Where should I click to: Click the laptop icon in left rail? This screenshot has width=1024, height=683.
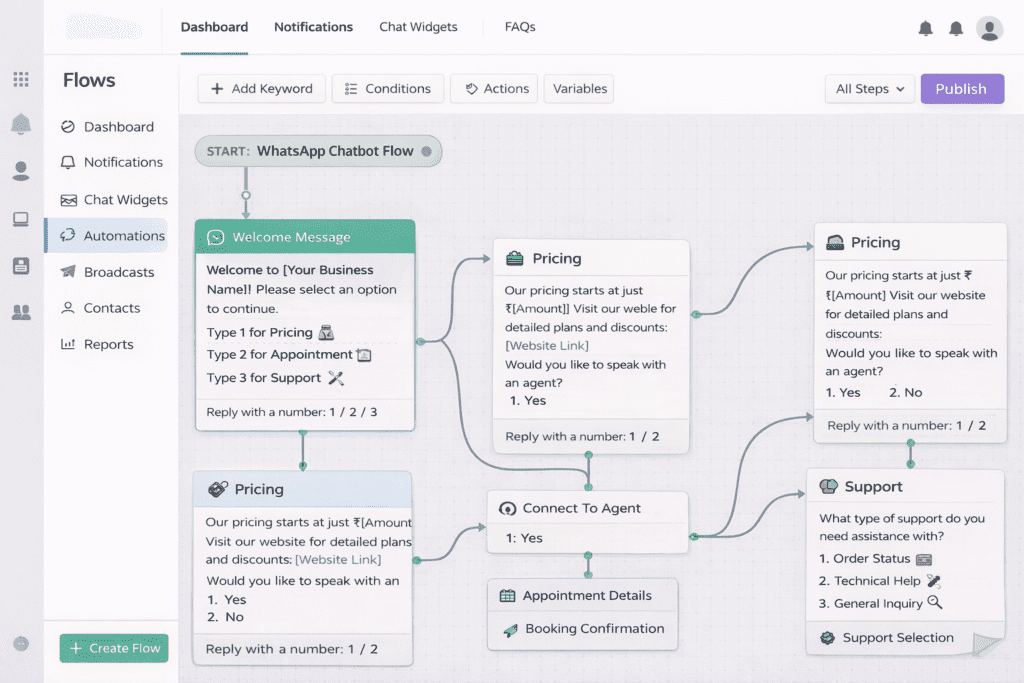(21, 219)
